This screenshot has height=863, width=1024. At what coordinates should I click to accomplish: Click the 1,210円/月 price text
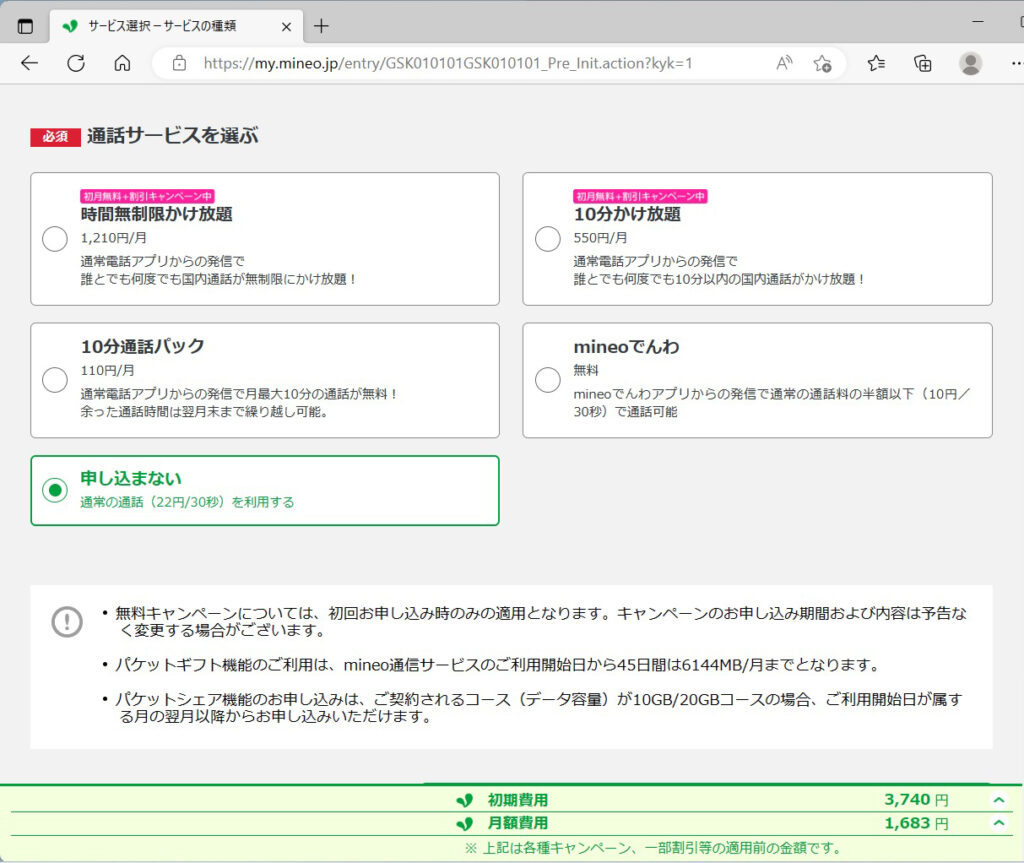(x=114, y=238)
